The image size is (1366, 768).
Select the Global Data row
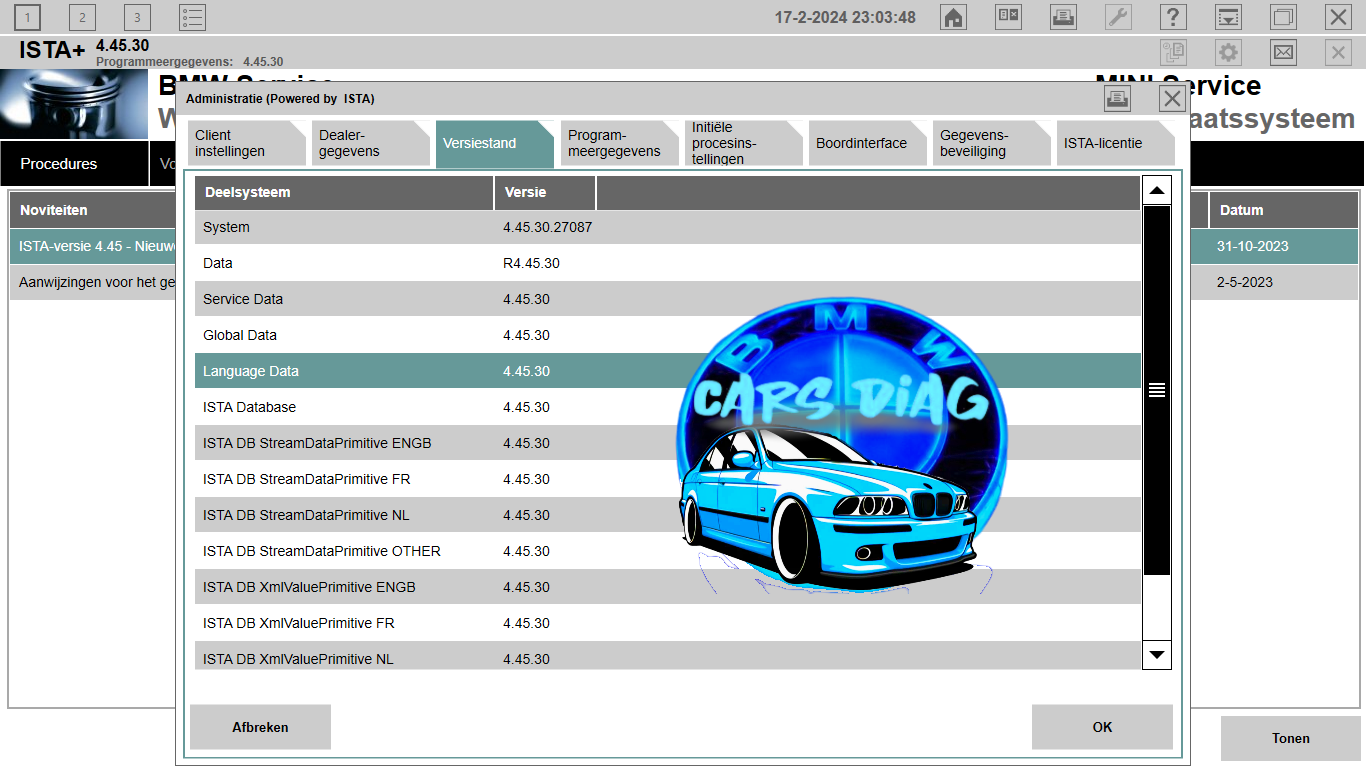(x=668, y=335)
